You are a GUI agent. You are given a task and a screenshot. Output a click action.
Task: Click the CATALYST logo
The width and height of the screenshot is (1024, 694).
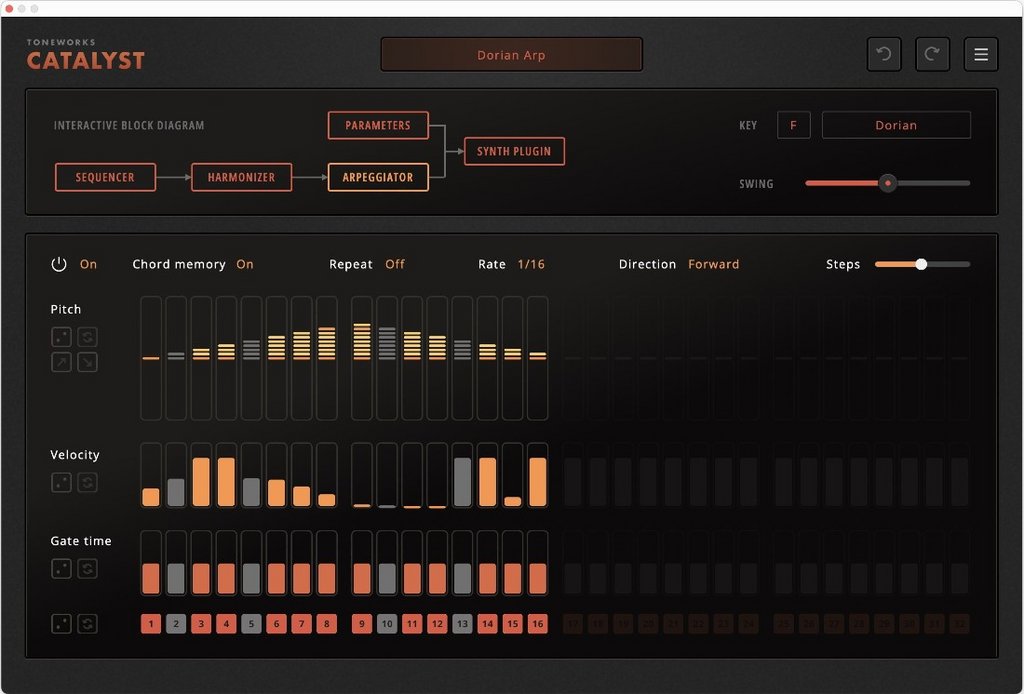[x=86, y=61]
